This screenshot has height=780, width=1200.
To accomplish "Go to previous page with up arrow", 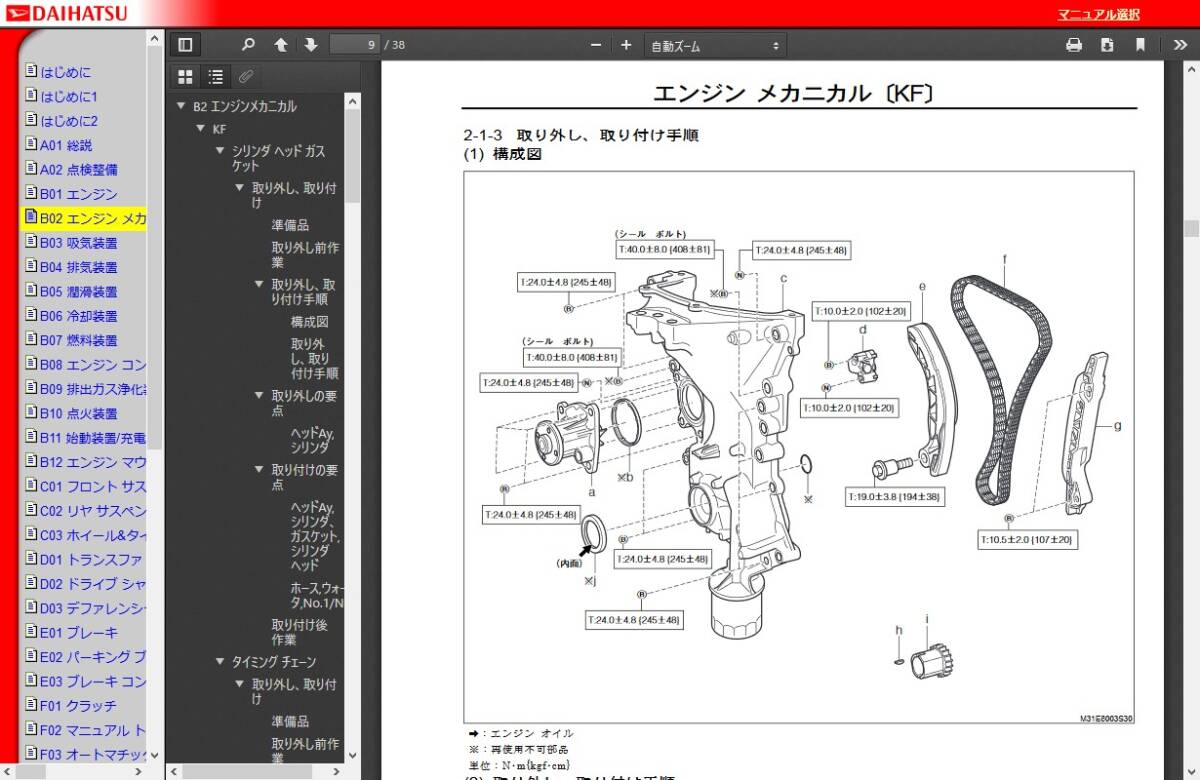I will point(281,45).
